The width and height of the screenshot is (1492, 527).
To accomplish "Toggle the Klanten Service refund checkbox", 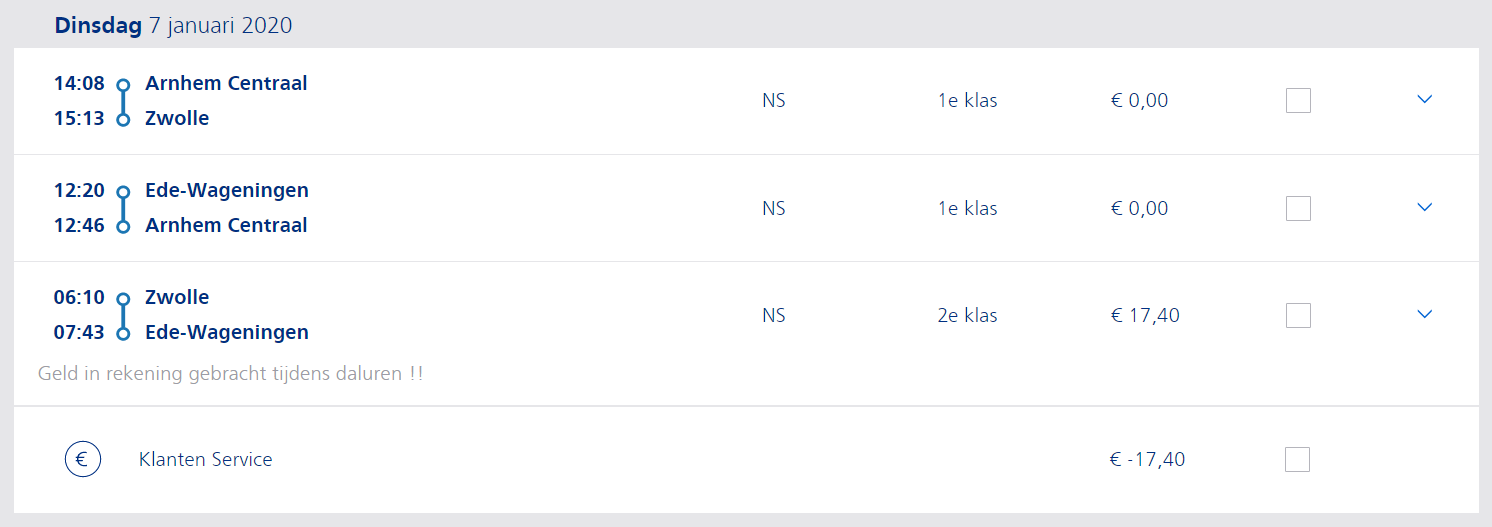I will point(1298,459).
